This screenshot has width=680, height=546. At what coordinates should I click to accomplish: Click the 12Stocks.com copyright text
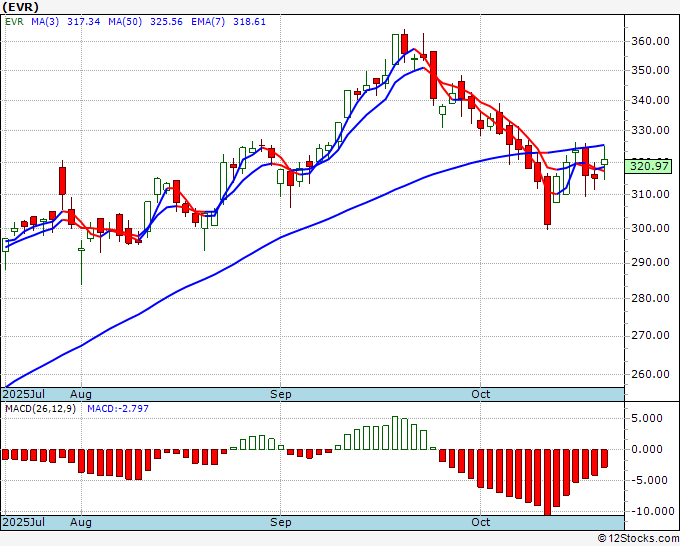pos(638,539)
